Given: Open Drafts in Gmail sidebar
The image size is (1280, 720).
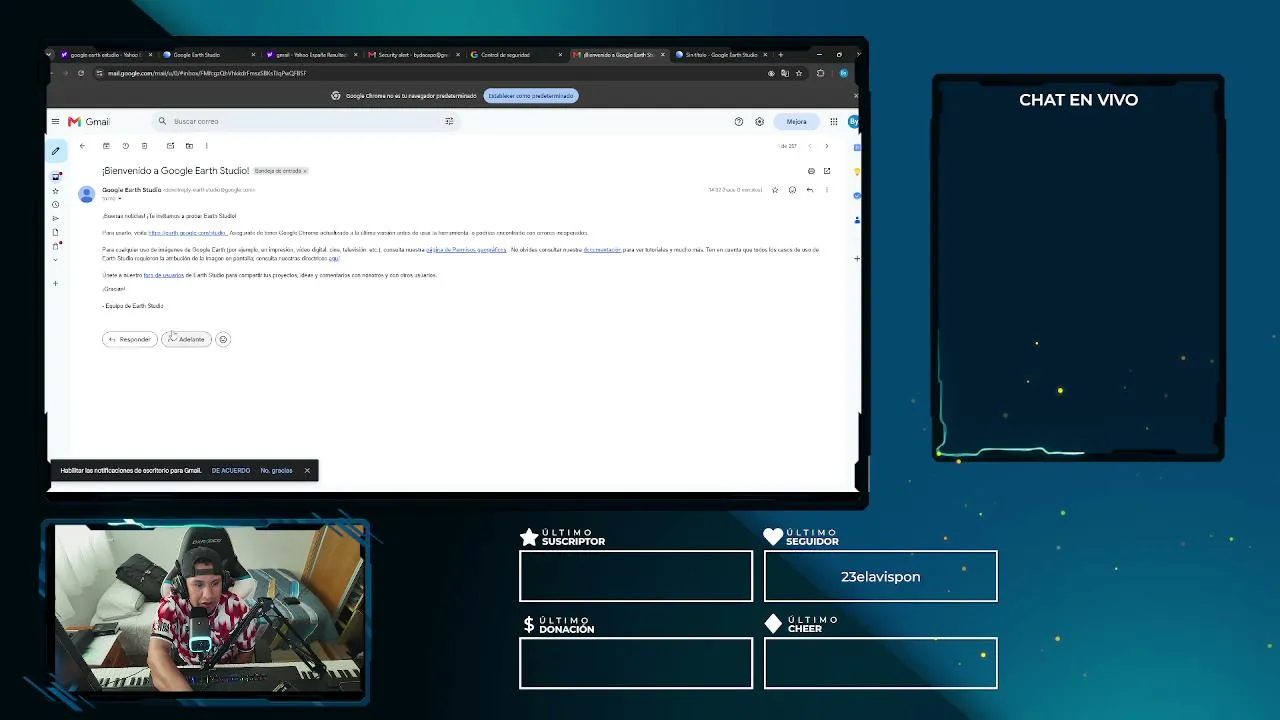Looking at the screenshot, I should 56,232.
